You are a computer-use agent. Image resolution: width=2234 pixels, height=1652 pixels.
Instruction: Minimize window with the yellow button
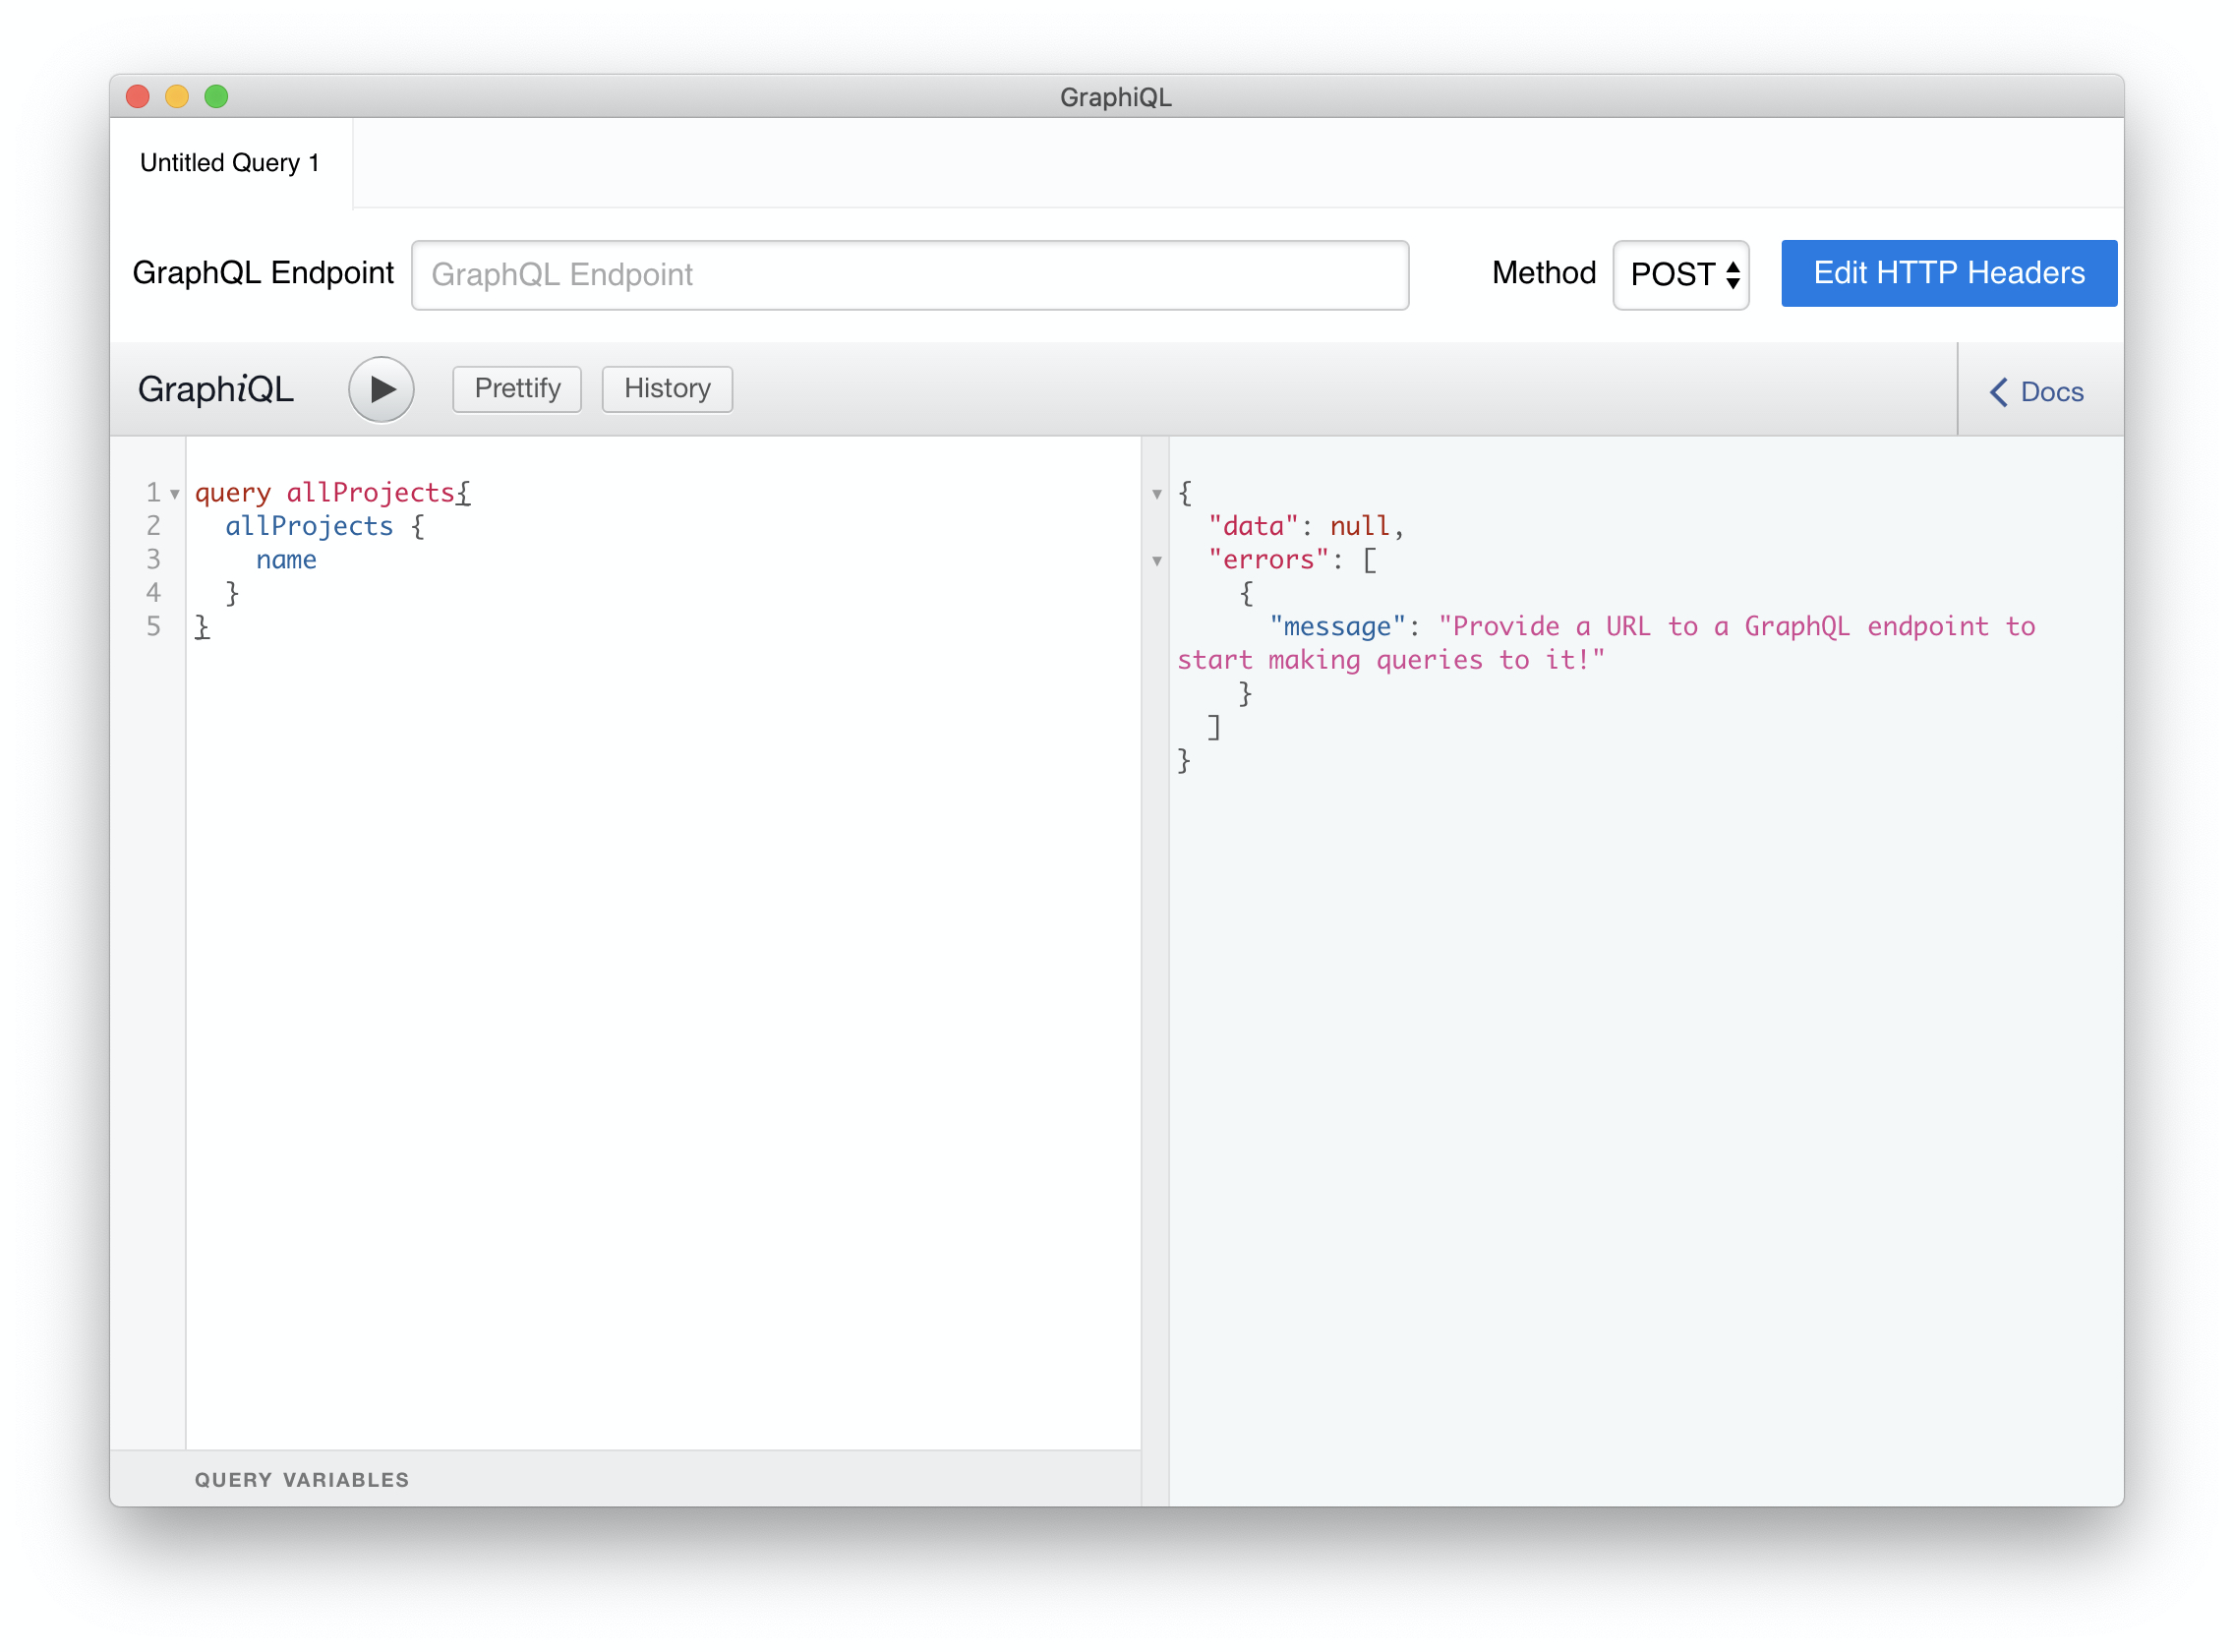pos(177,97)
